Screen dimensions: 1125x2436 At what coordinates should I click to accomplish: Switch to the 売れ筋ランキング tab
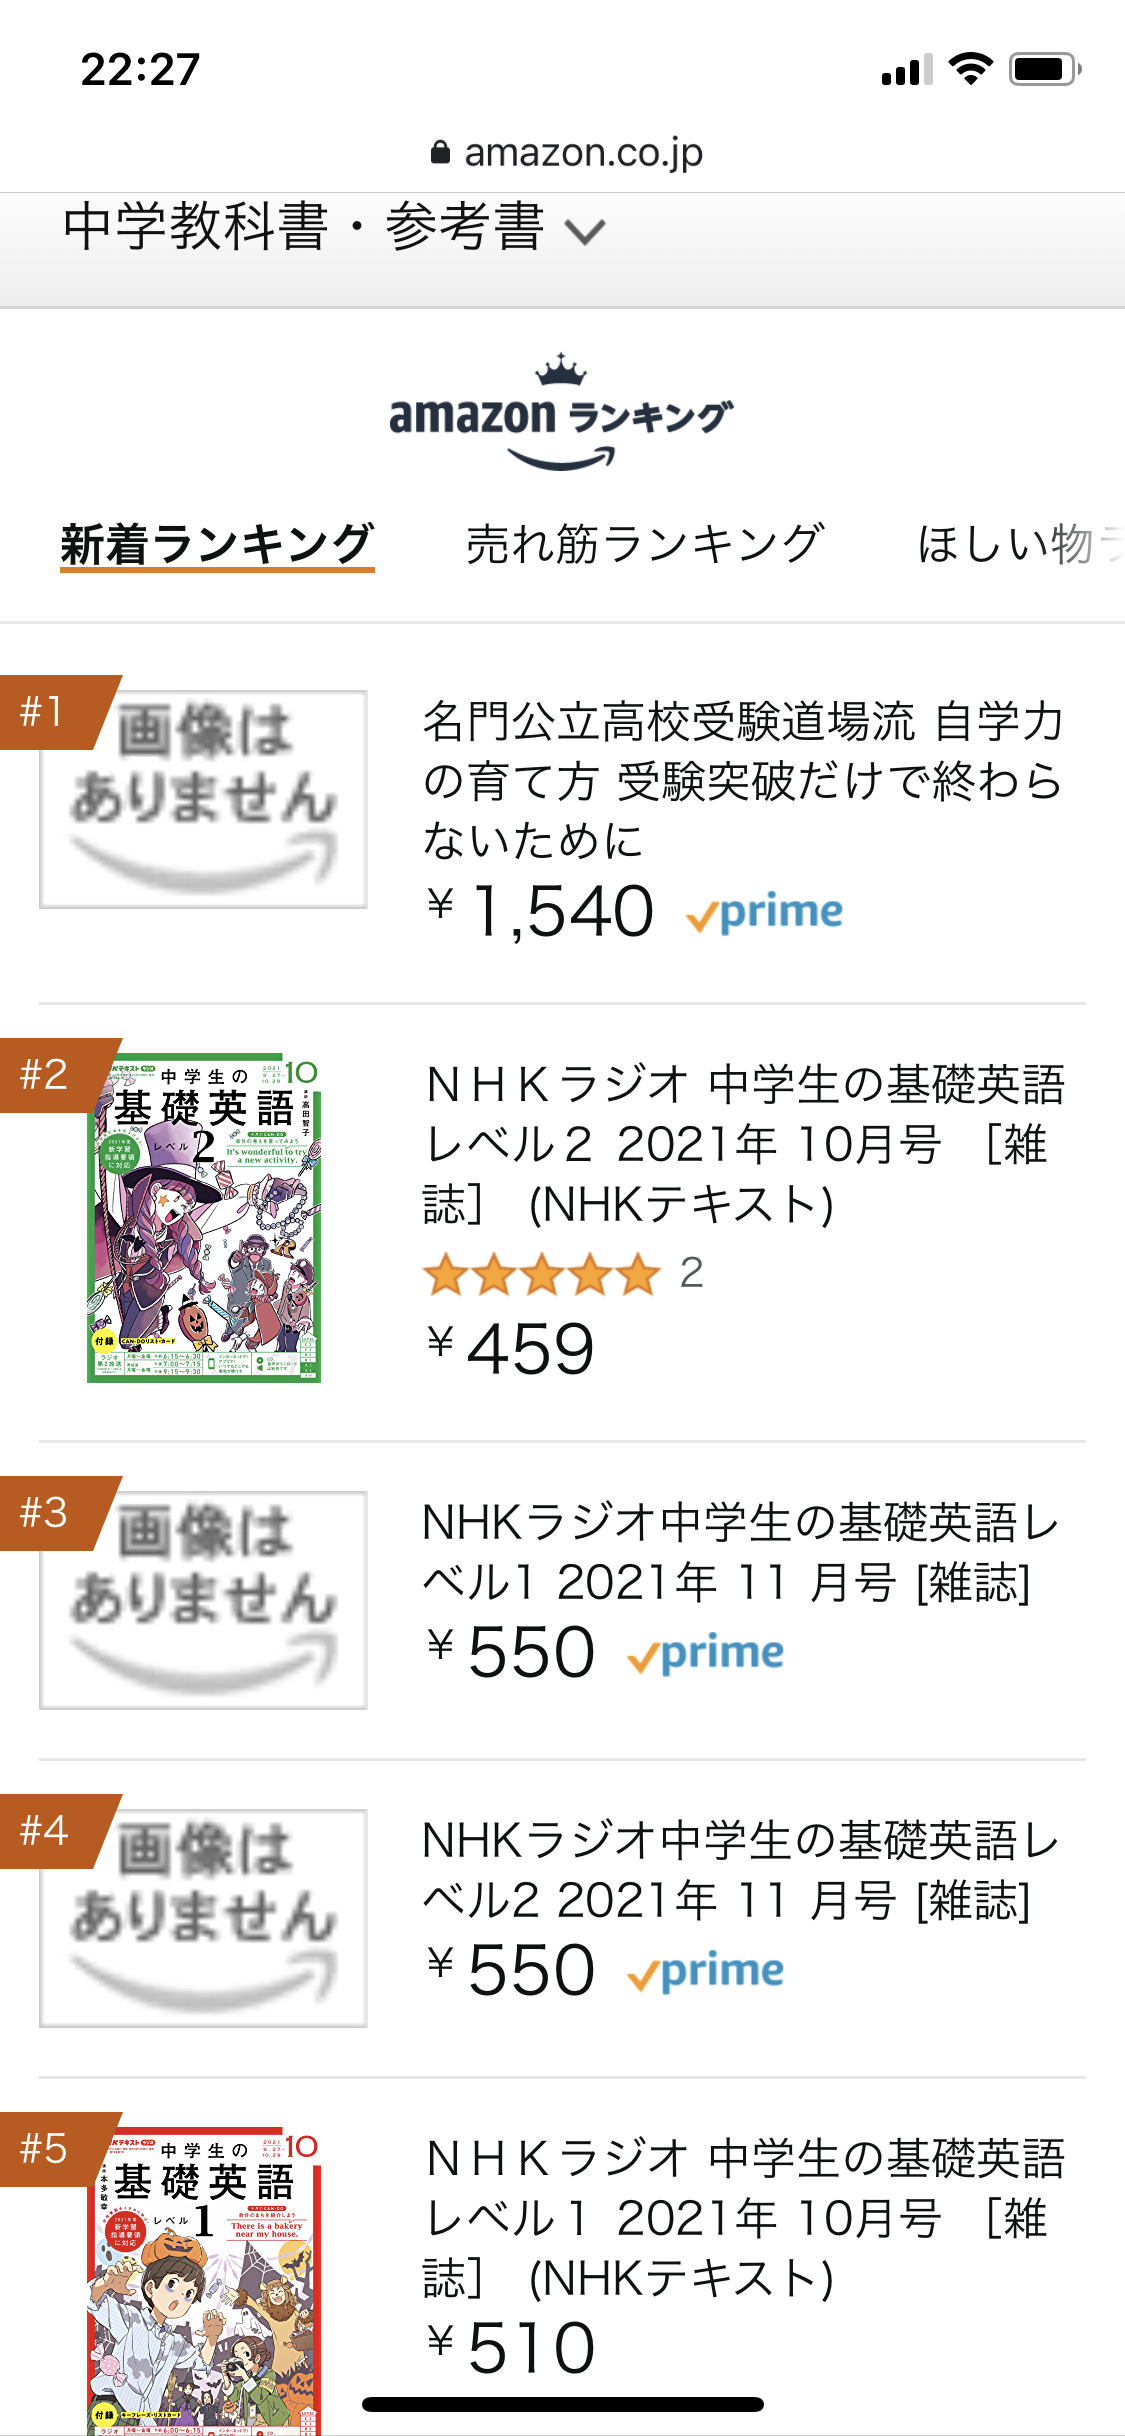pyautogui.click(x=645, y=545)
